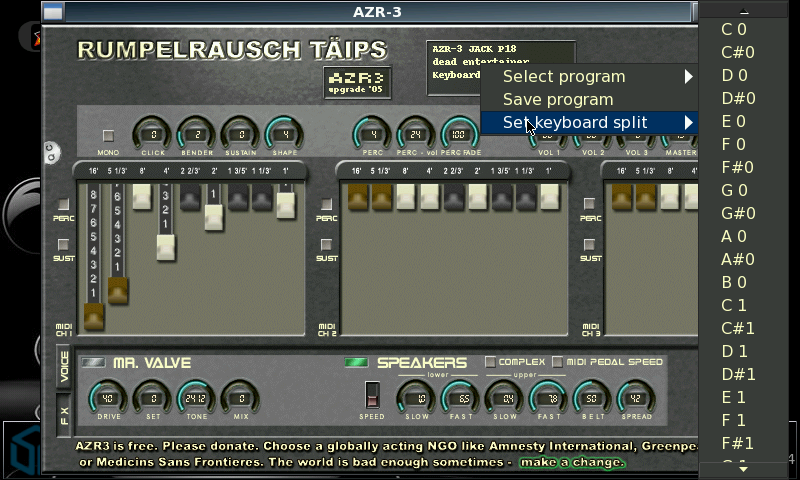Image resolution: width=800 pixels, height=480 pixels.
Task: Click the CLICK knob
Action: click(153, 134)
